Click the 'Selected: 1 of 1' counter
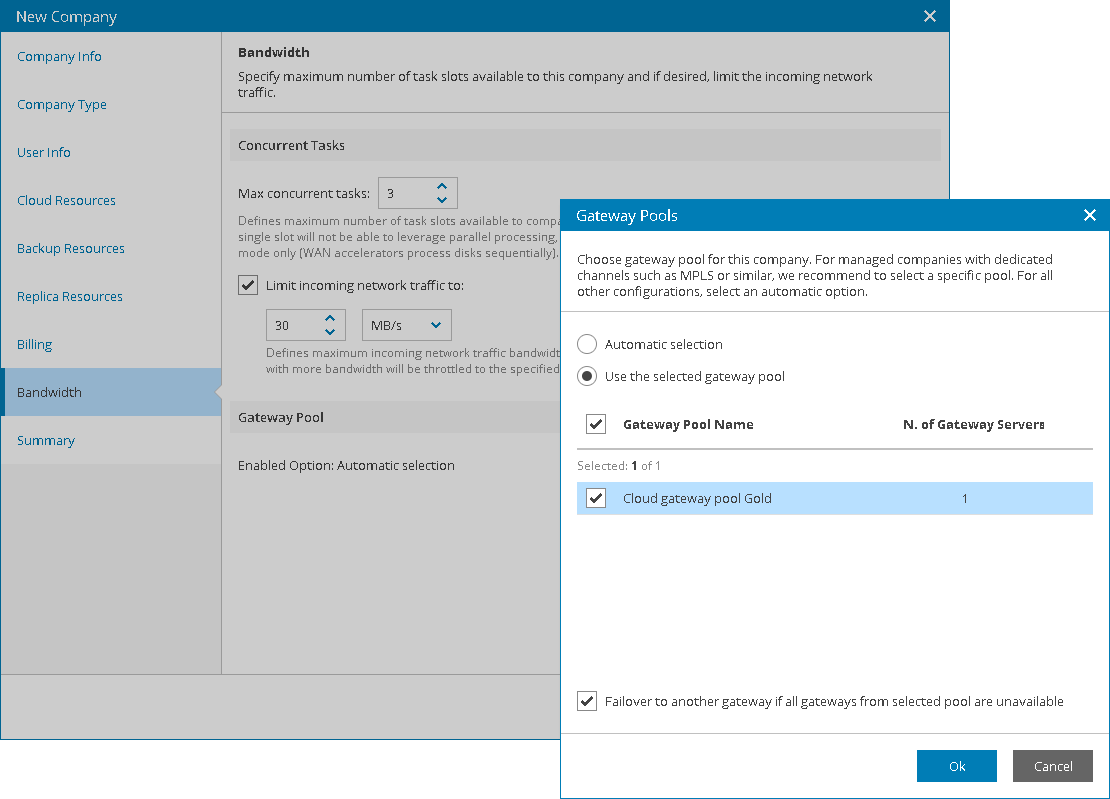This screenshot has height=799, width=1110. click(619, 466)
